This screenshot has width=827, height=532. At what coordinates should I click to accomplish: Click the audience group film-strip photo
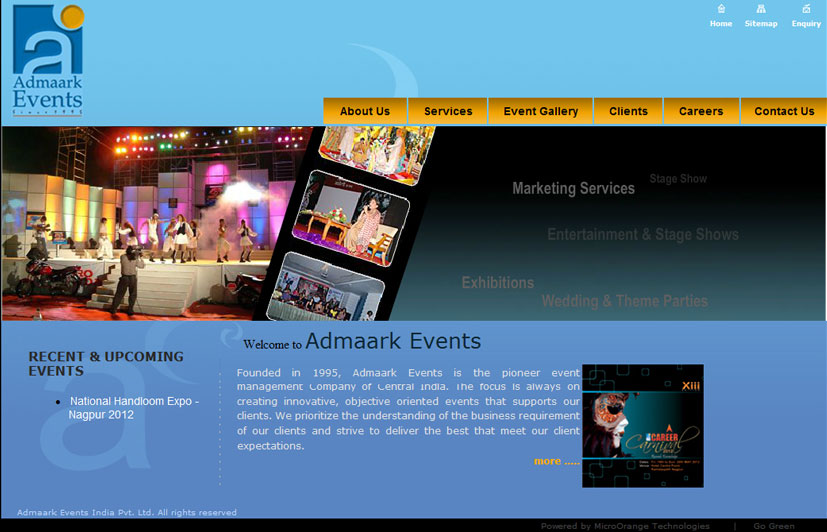pyautogui.click(x=327, y=287)
